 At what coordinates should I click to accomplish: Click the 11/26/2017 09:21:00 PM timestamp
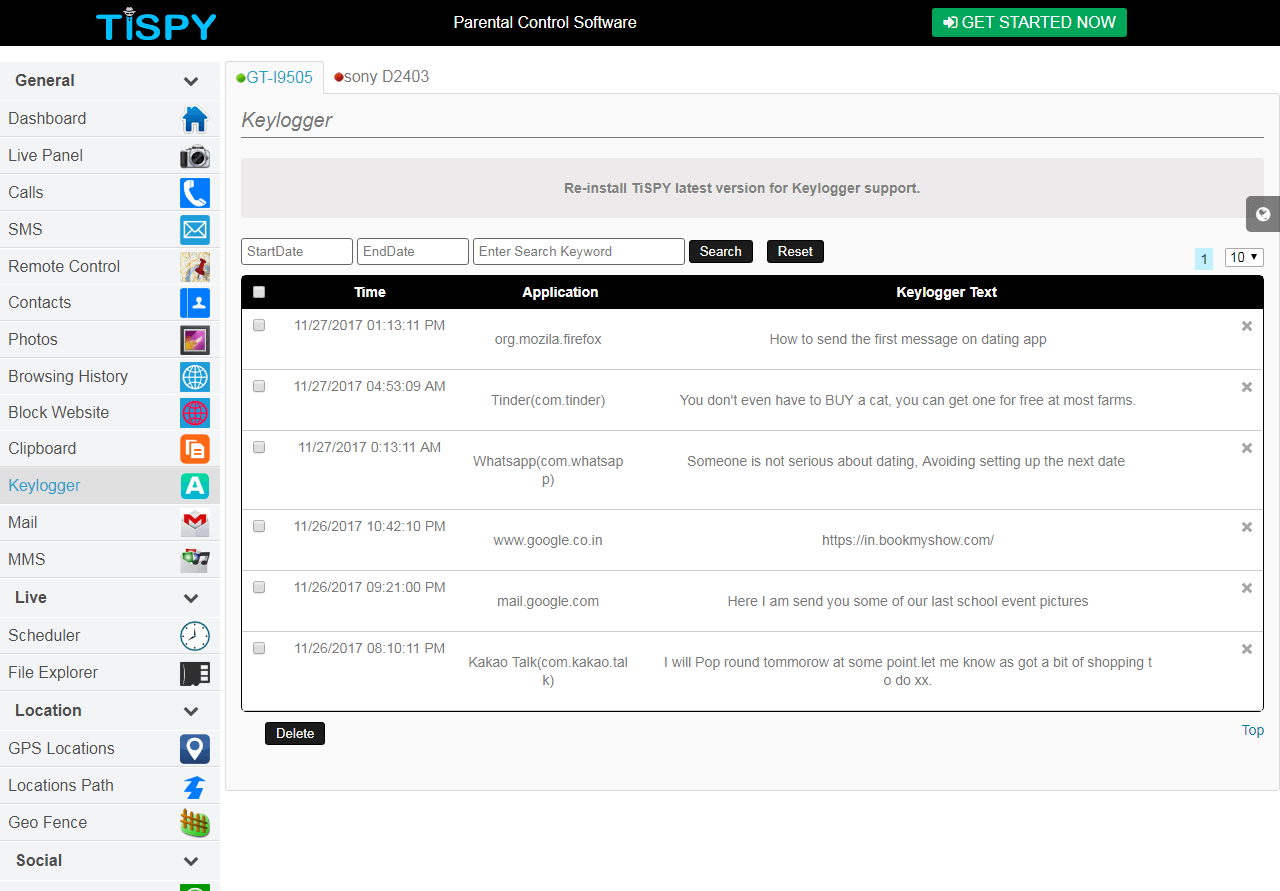[x=370, y=587]
